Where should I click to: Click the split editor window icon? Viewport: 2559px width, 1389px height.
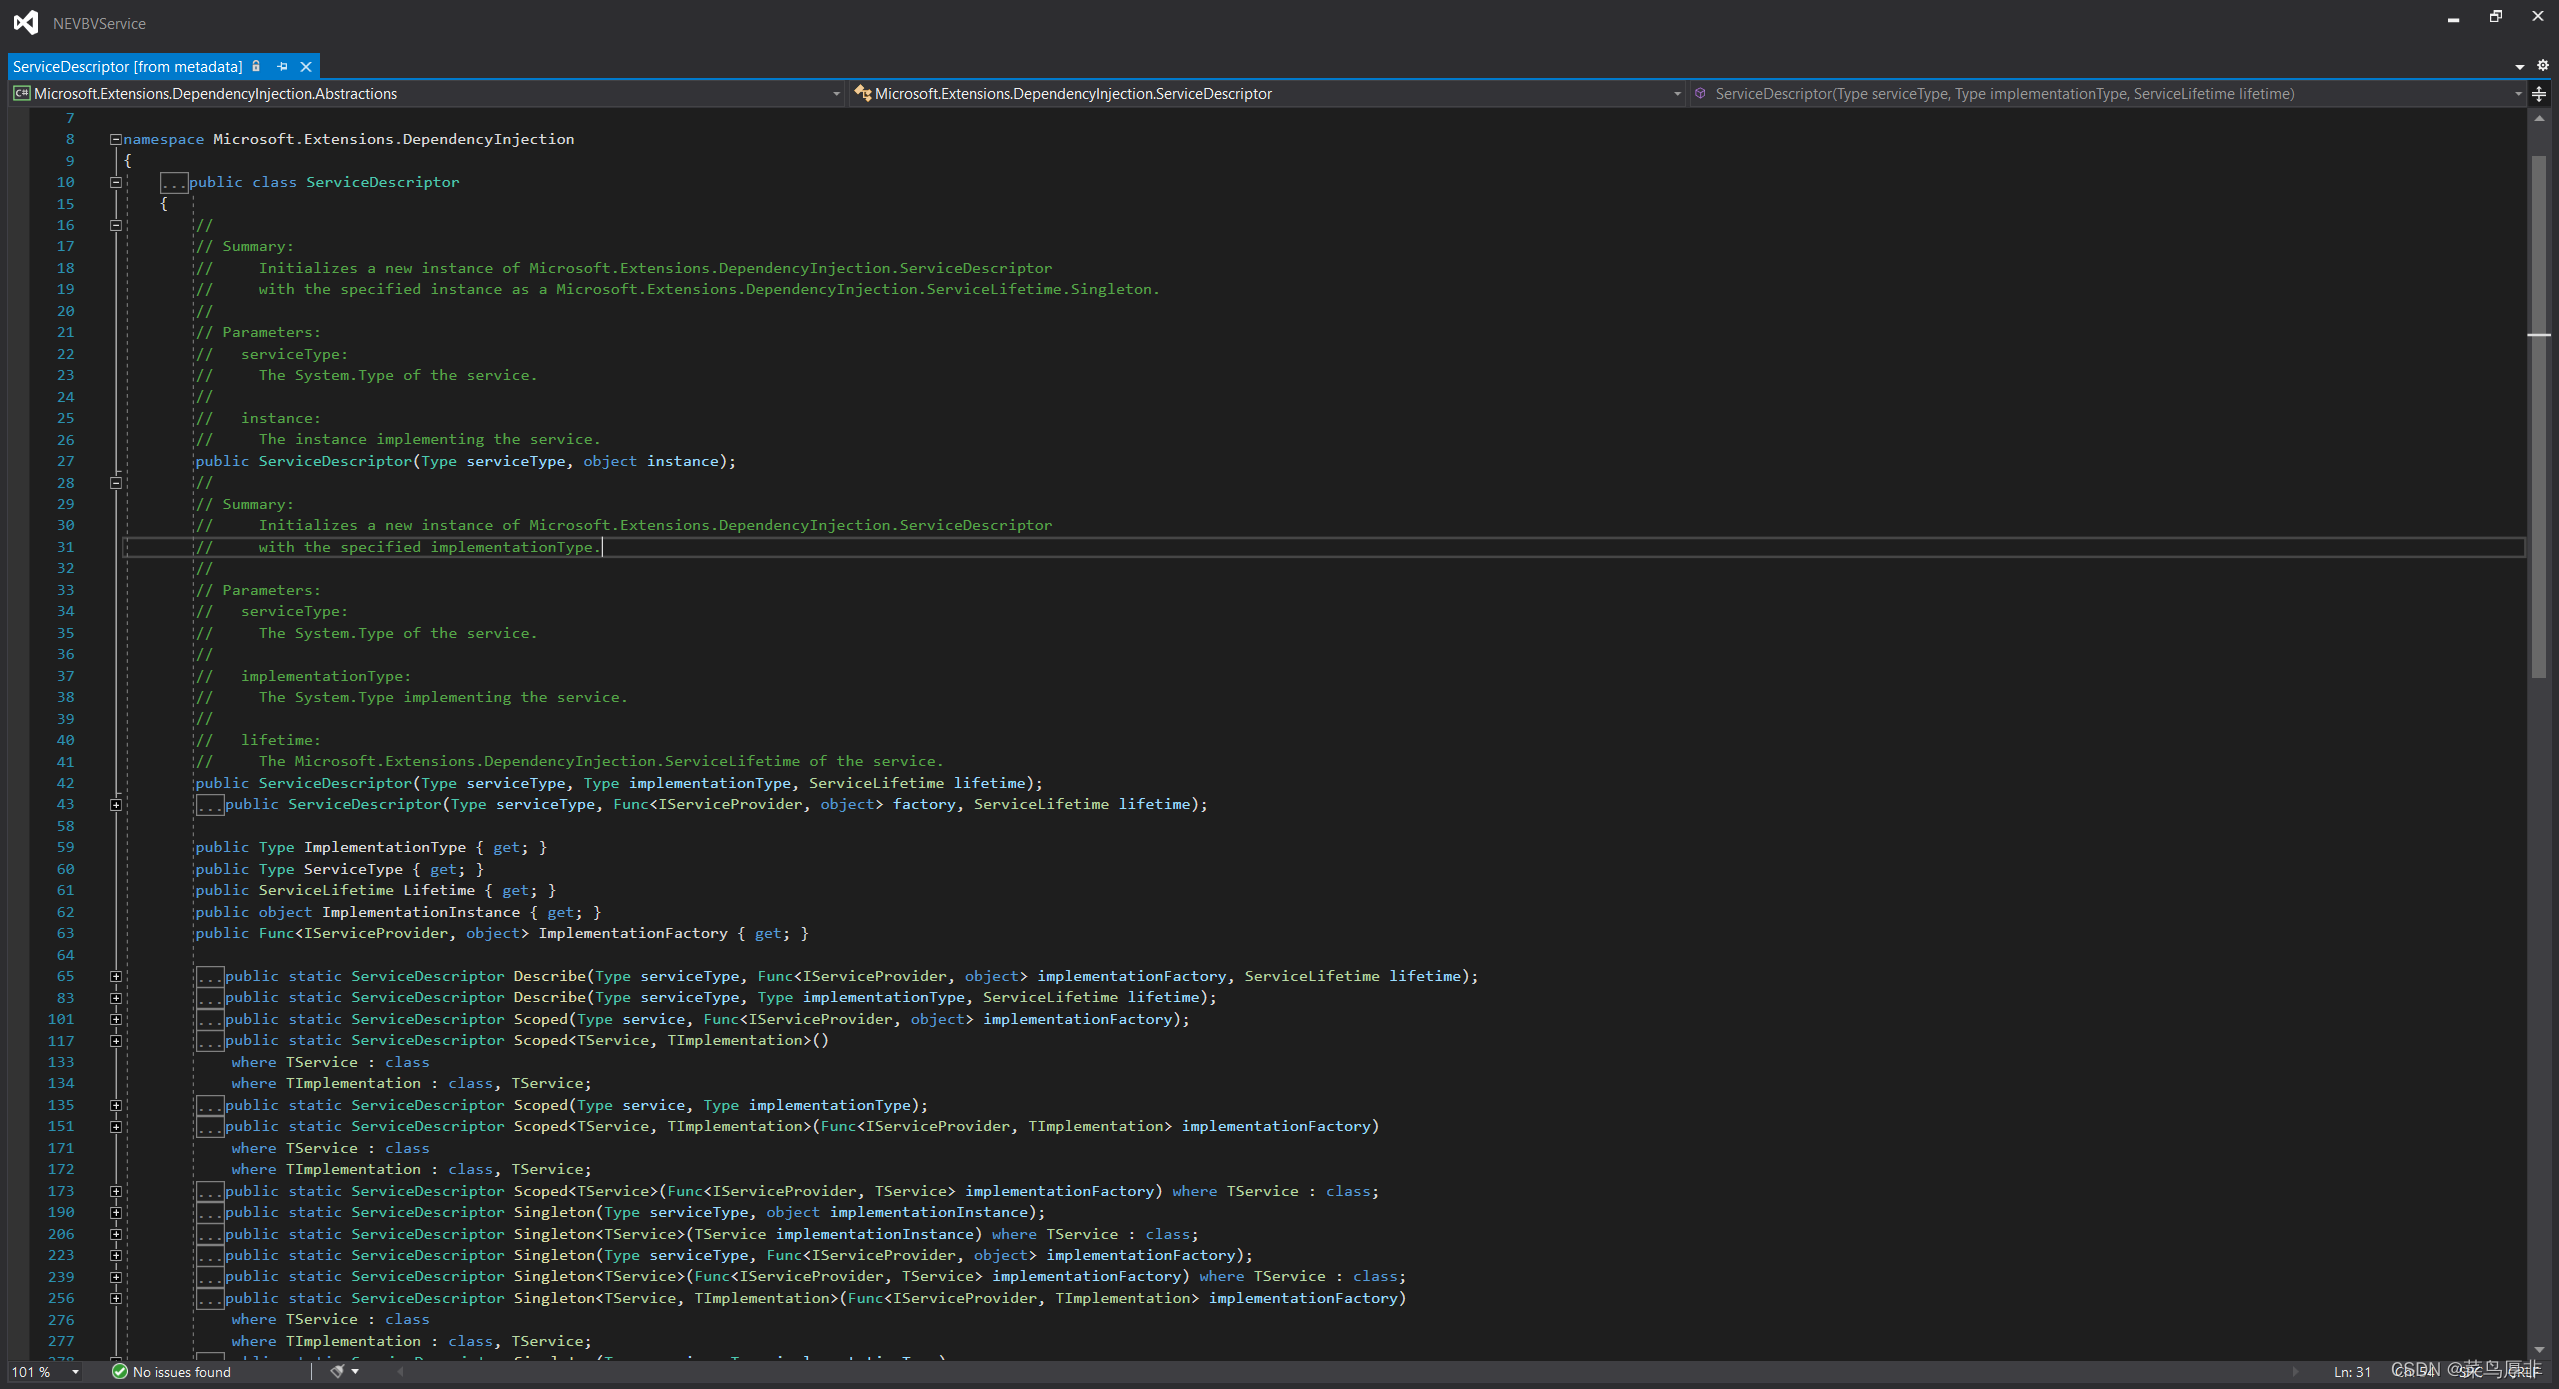click(2539, 94)
